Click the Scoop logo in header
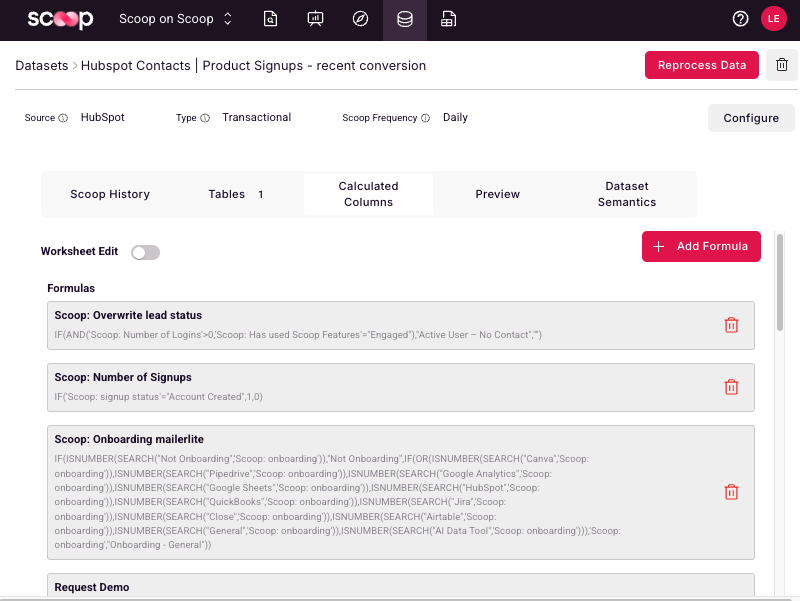Image resolution: width=800 pixels, height=601 pixels. [60, 19]
